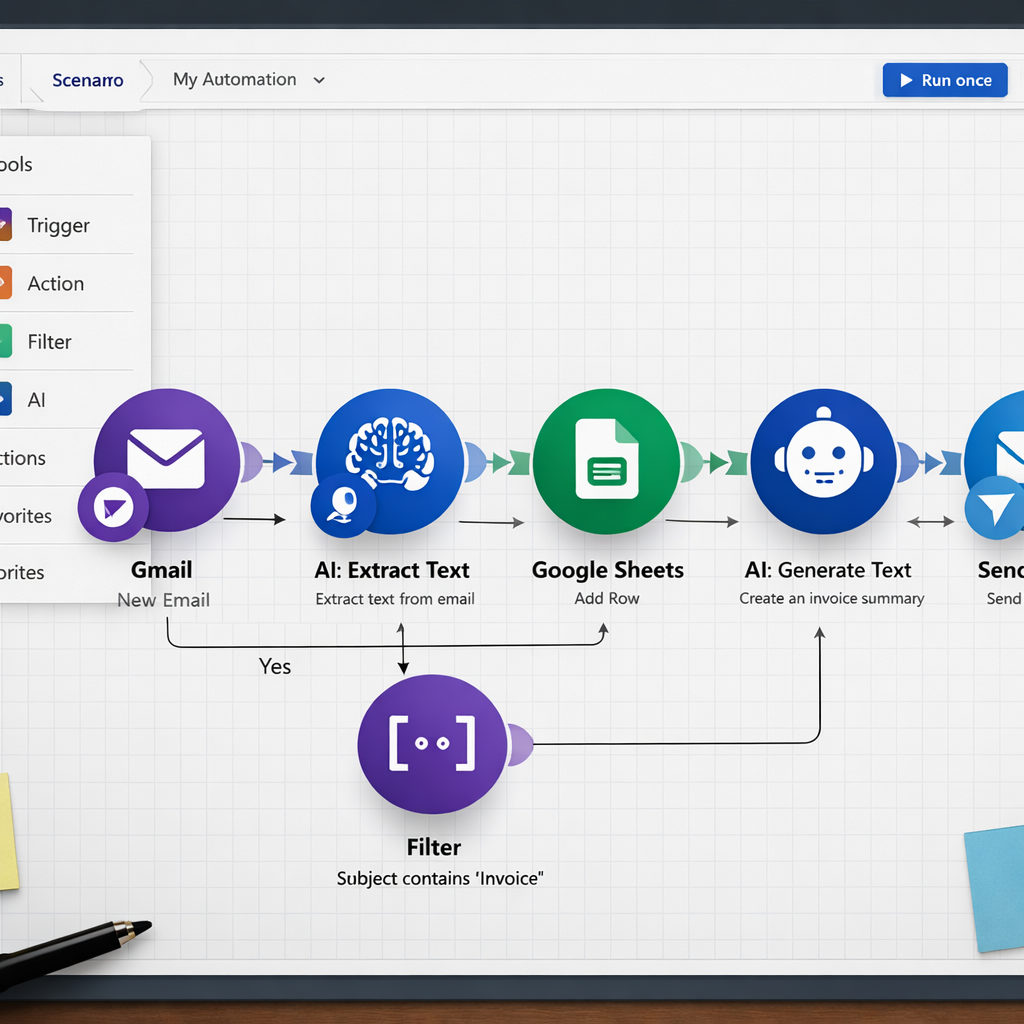Click the Generate Text output connector handle

click(908, 462)
